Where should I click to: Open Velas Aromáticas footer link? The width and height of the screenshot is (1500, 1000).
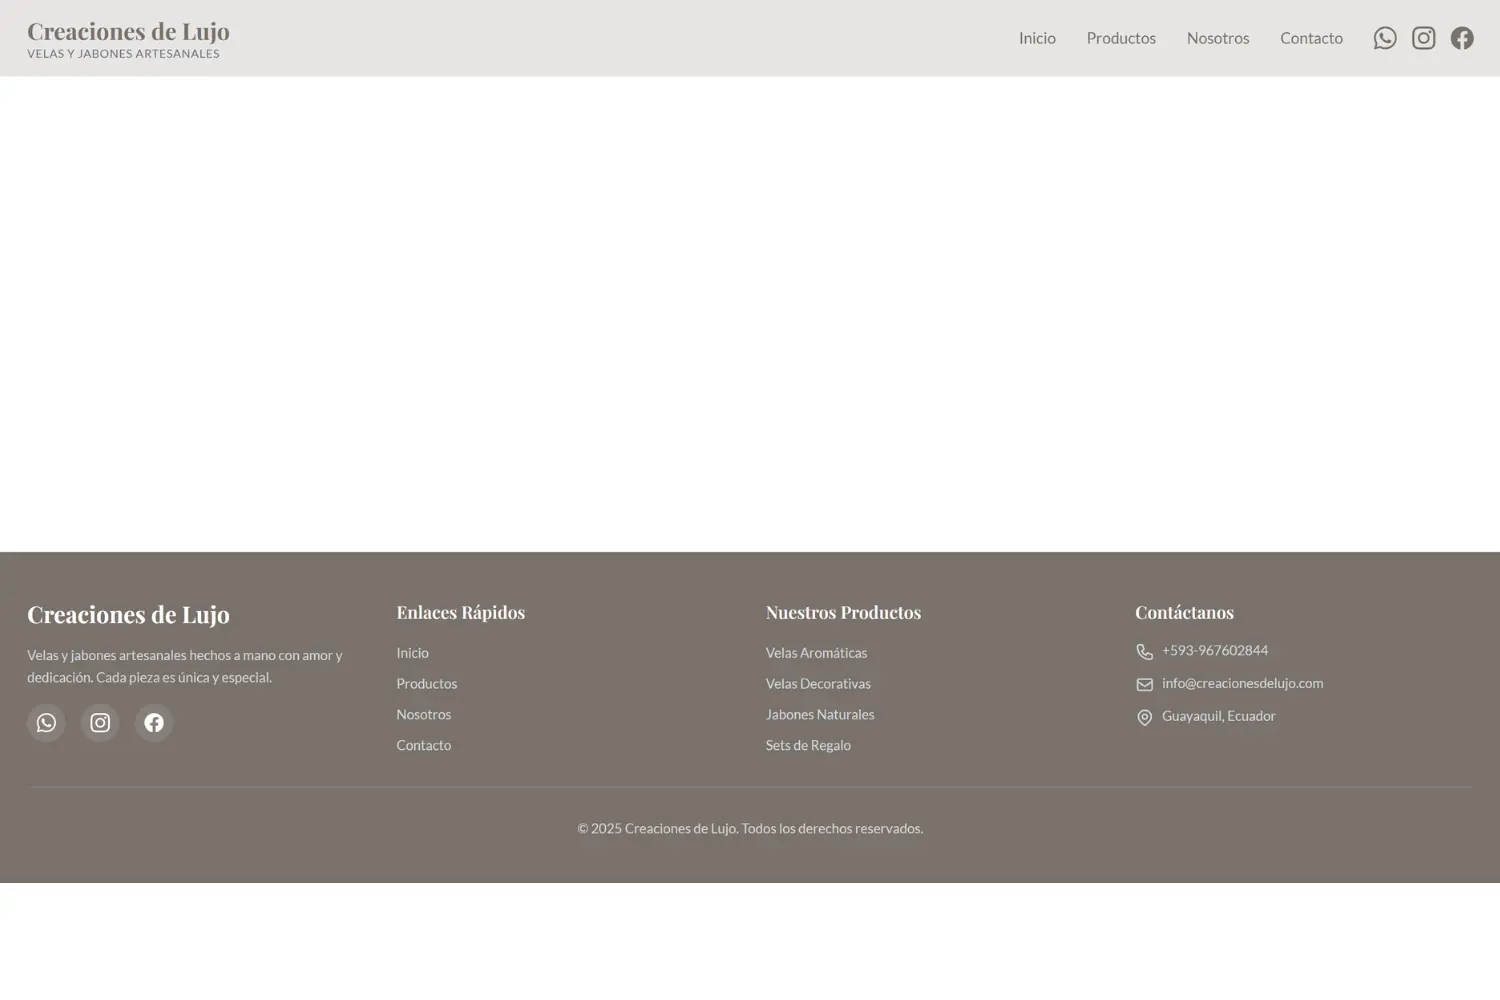[816, 653]
